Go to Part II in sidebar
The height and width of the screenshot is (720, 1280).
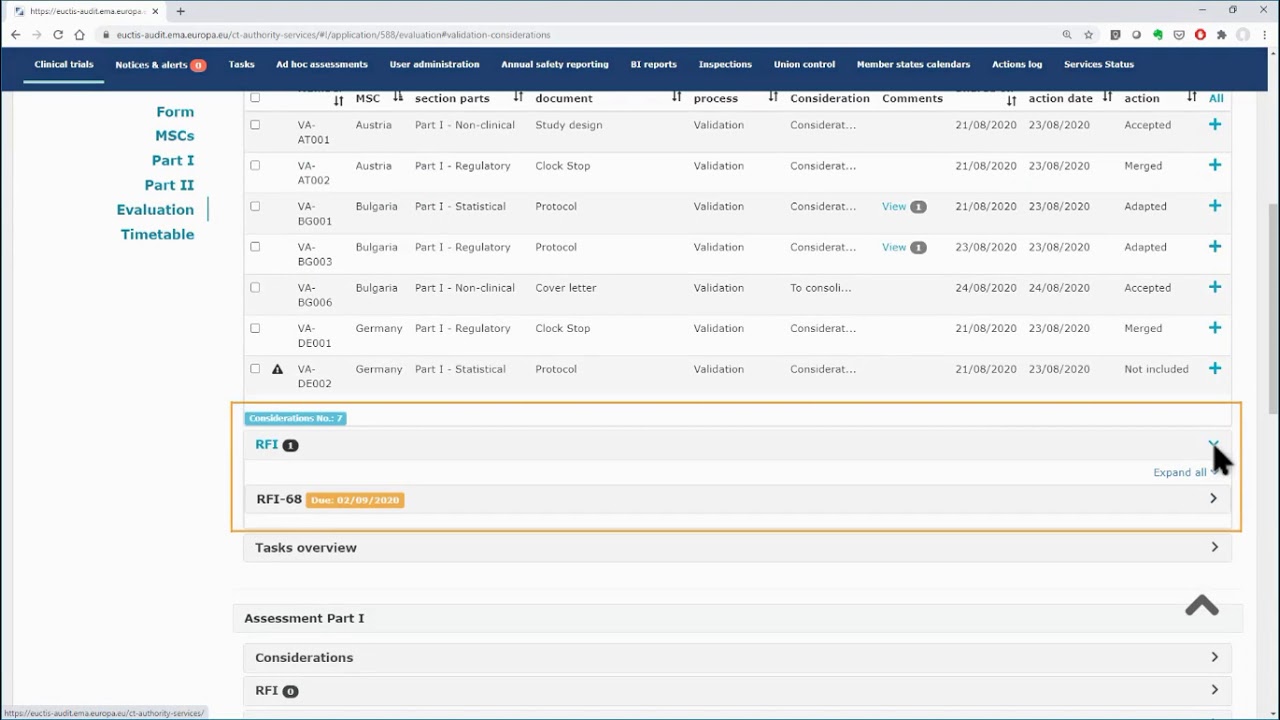point(169,185)
